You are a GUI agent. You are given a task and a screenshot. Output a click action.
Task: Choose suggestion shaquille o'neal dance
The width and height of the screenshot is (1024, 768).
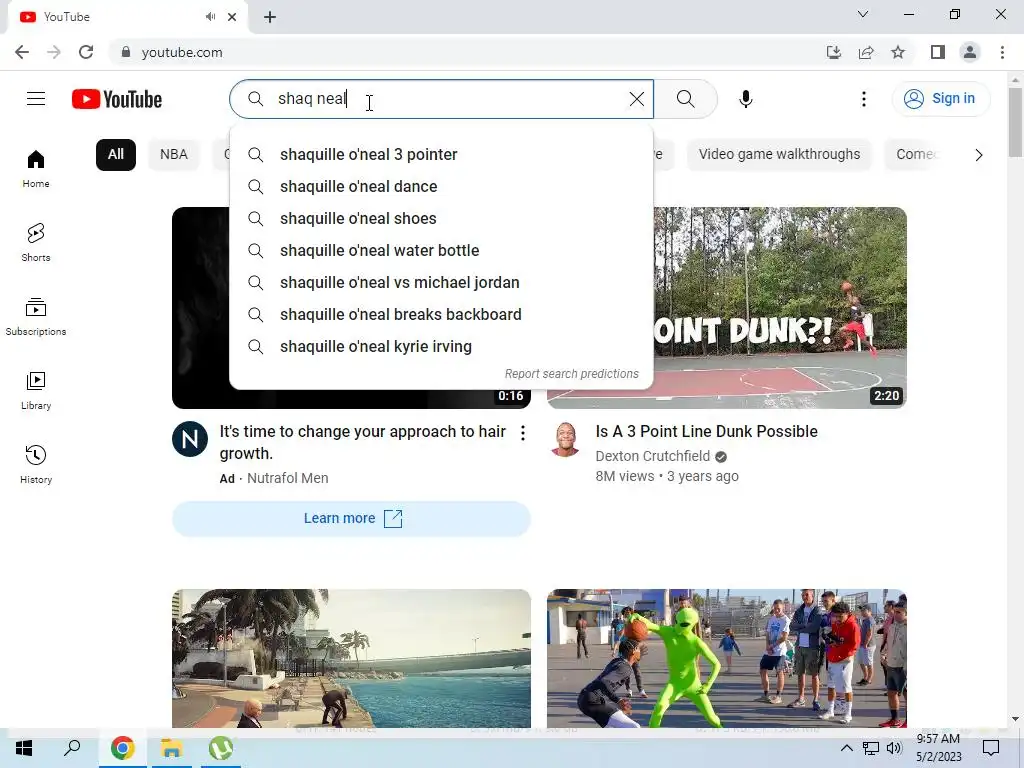coord(441,187)
